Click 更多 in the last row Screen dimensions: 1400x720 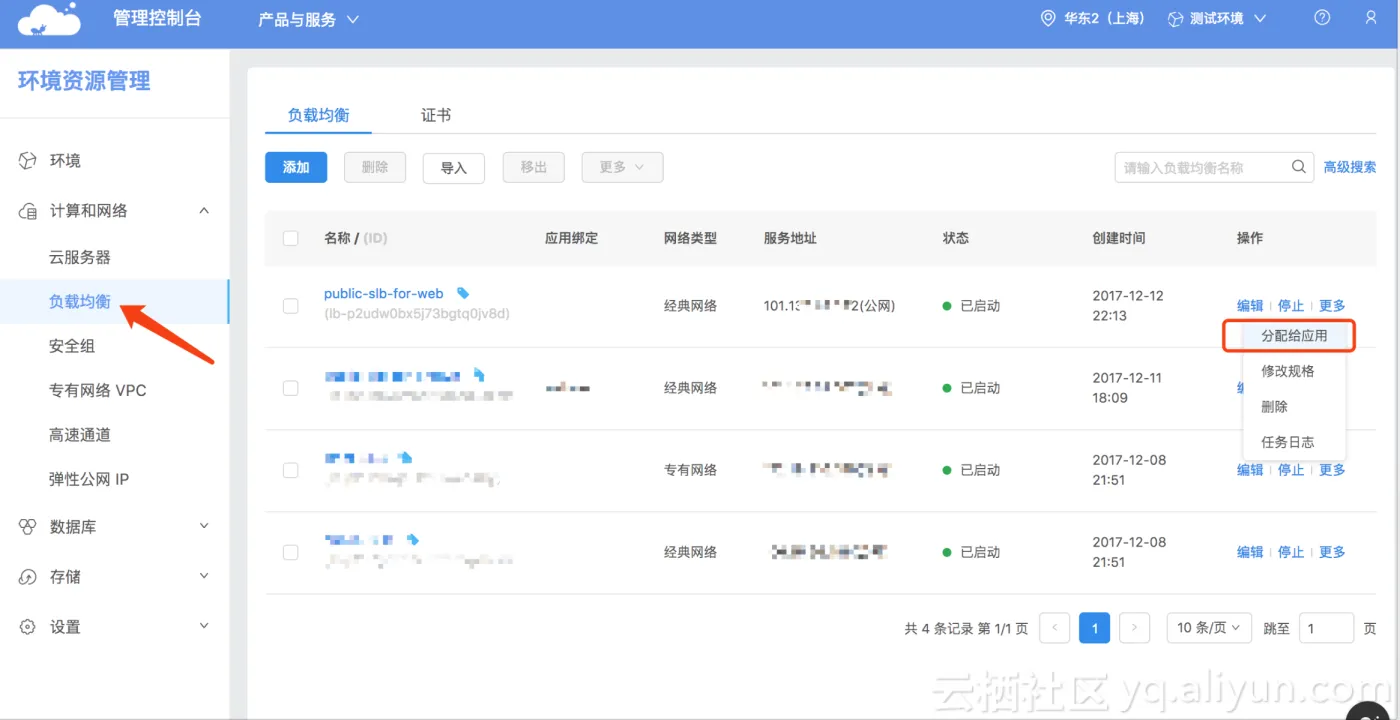[x=1332, y=551]
